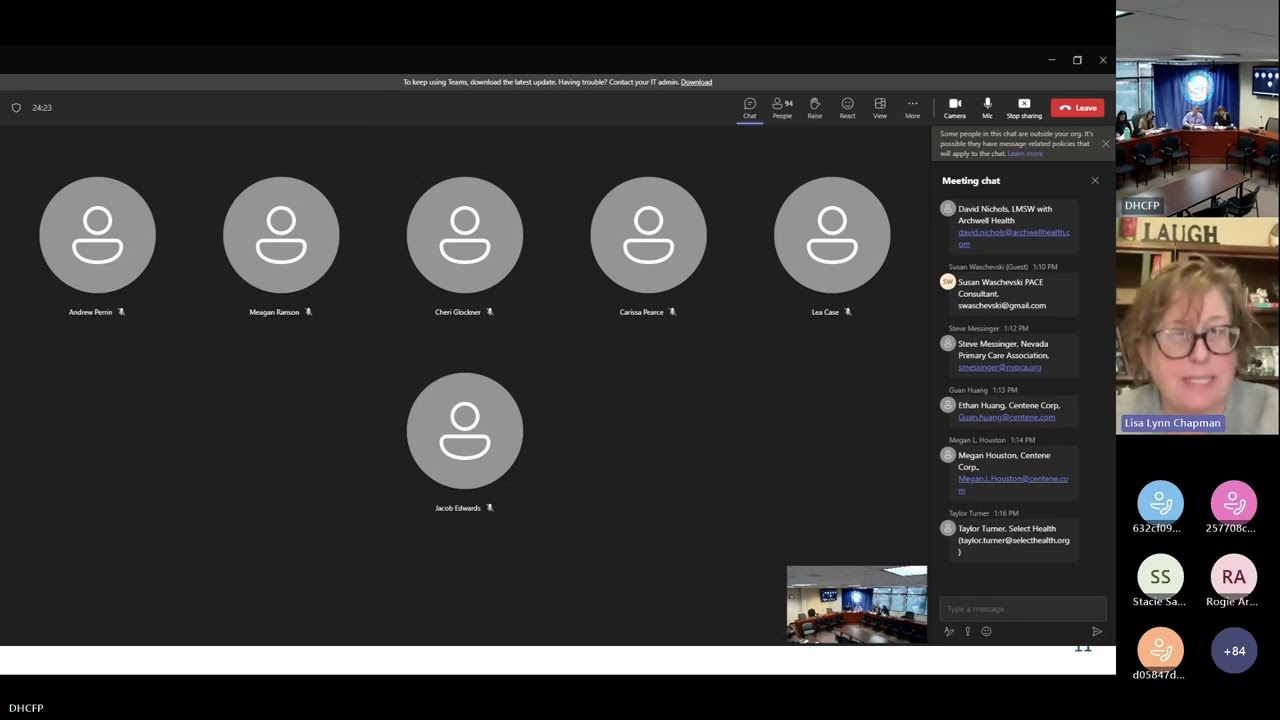Open the message format options icon
The width and height of the screenshot is (1280, 720).
click(949, 631)
